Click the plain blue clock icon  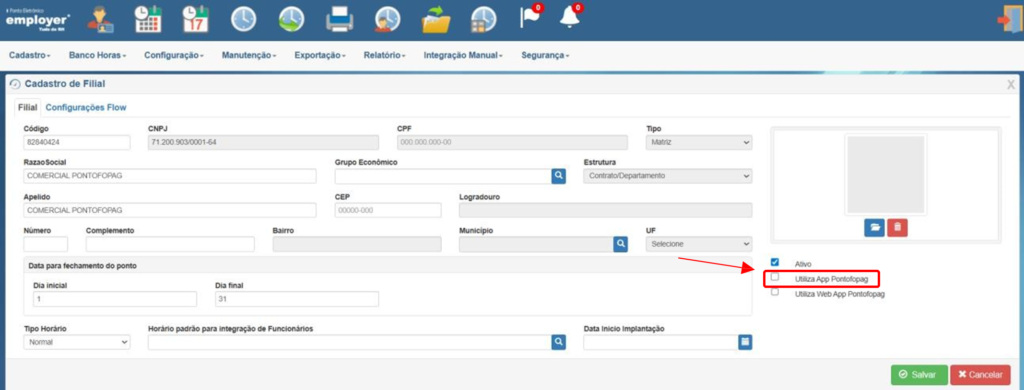[x=243, y=20]
